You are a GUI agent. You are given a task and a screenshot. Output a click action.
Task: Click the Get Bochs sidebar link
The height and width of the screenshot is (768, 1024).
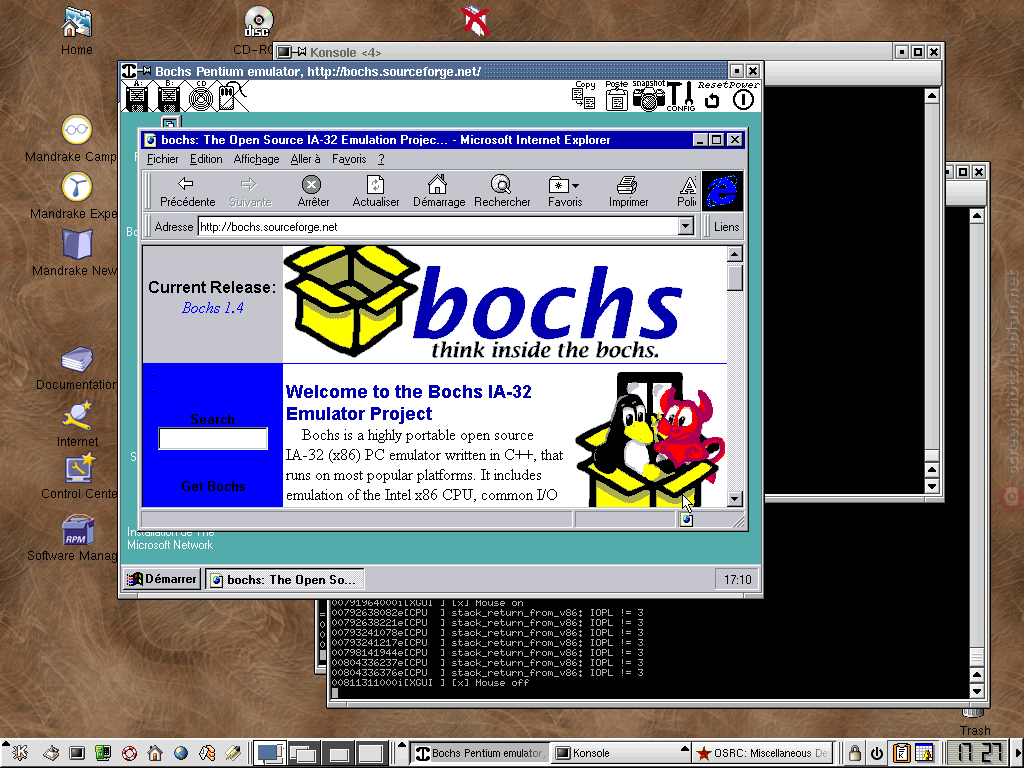pos(213,486)
